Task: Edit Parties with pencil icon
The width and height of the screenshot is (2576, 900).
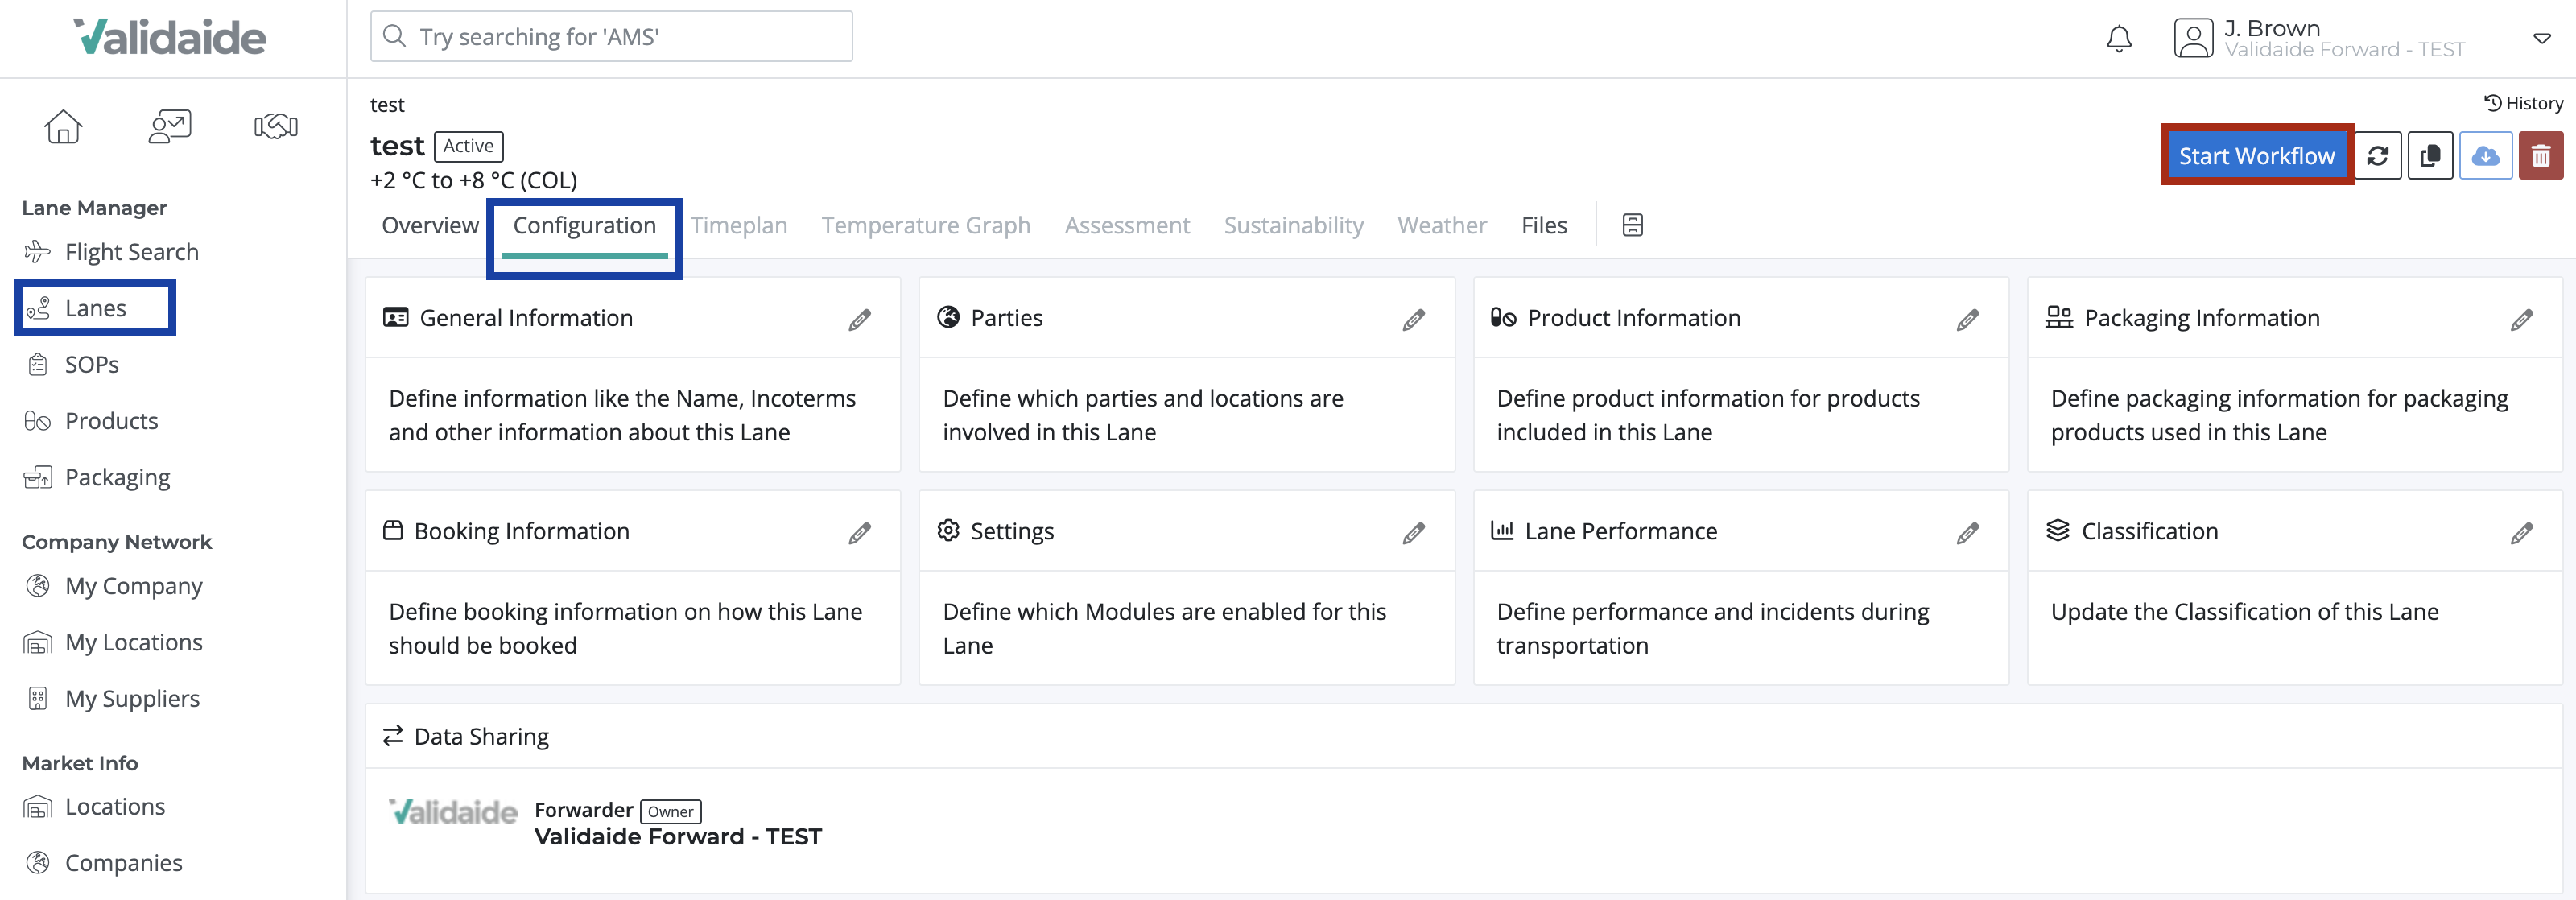Action: [x=1413, y=320]
